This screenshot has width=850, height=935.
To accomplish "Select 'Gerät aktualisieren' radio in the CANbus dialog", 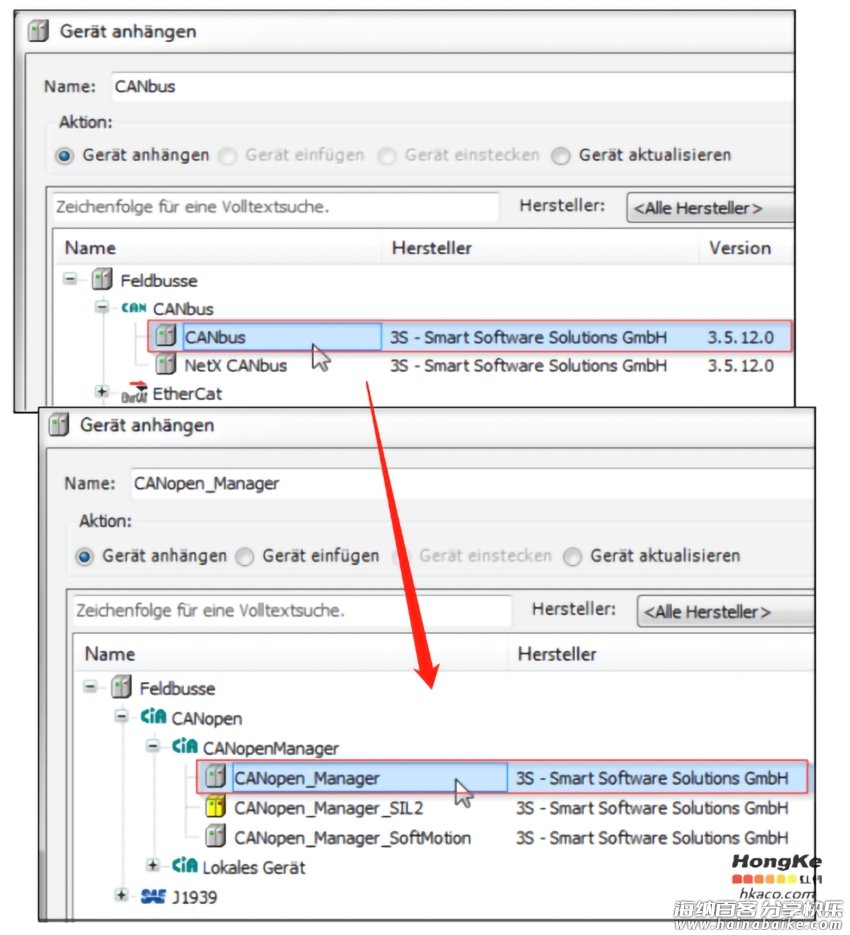I will point(561,156).
